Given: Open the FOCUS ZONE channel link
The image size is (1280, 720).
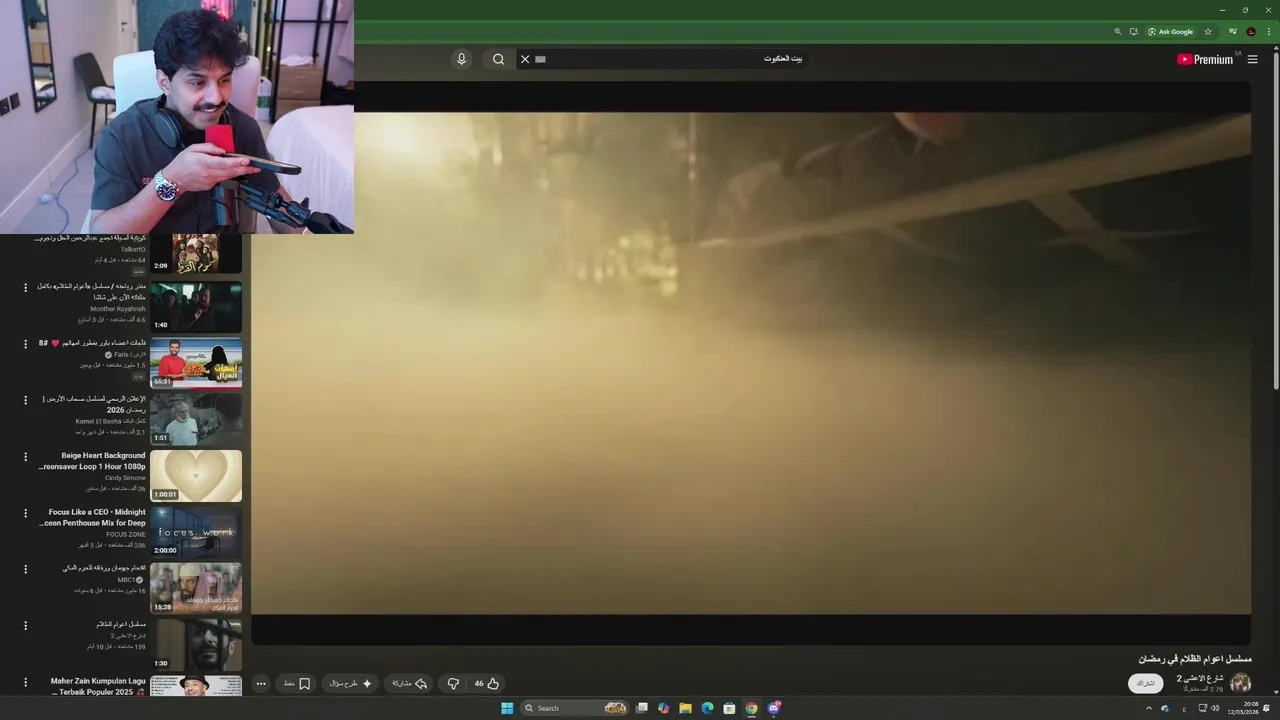Looking at the screenshot, I should tap(126, 534).
